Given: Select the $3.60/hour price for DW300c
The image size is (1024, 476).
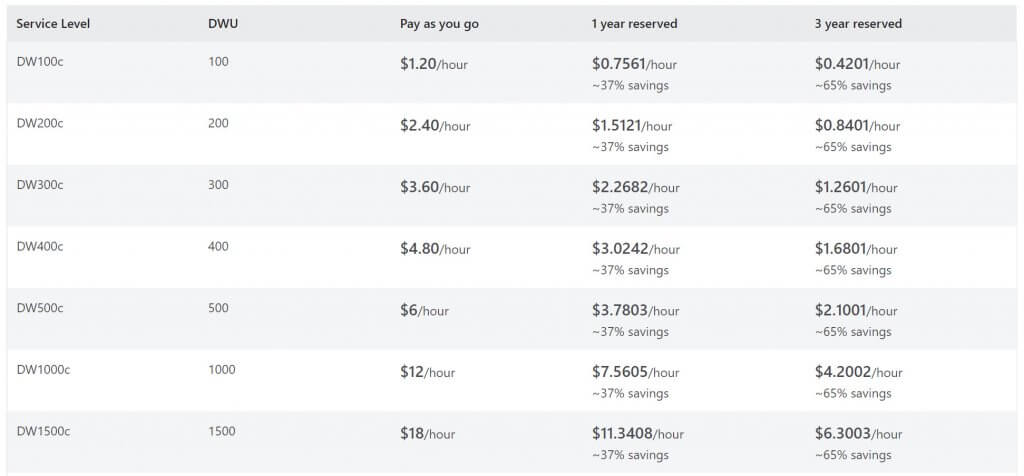Looking at the screenshot, I should point(435,187).
